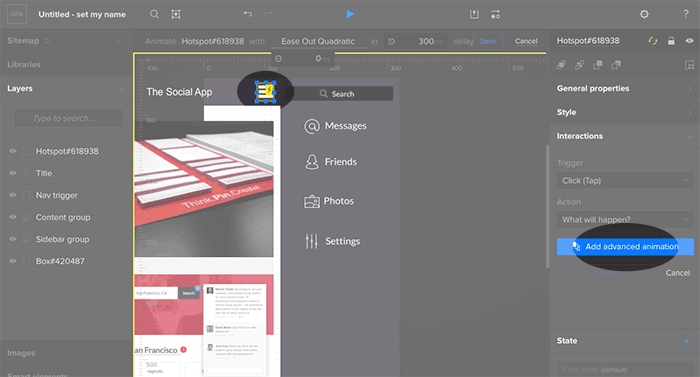Click the redo arrow
700x377 pixels.
[x=267, y=14]
